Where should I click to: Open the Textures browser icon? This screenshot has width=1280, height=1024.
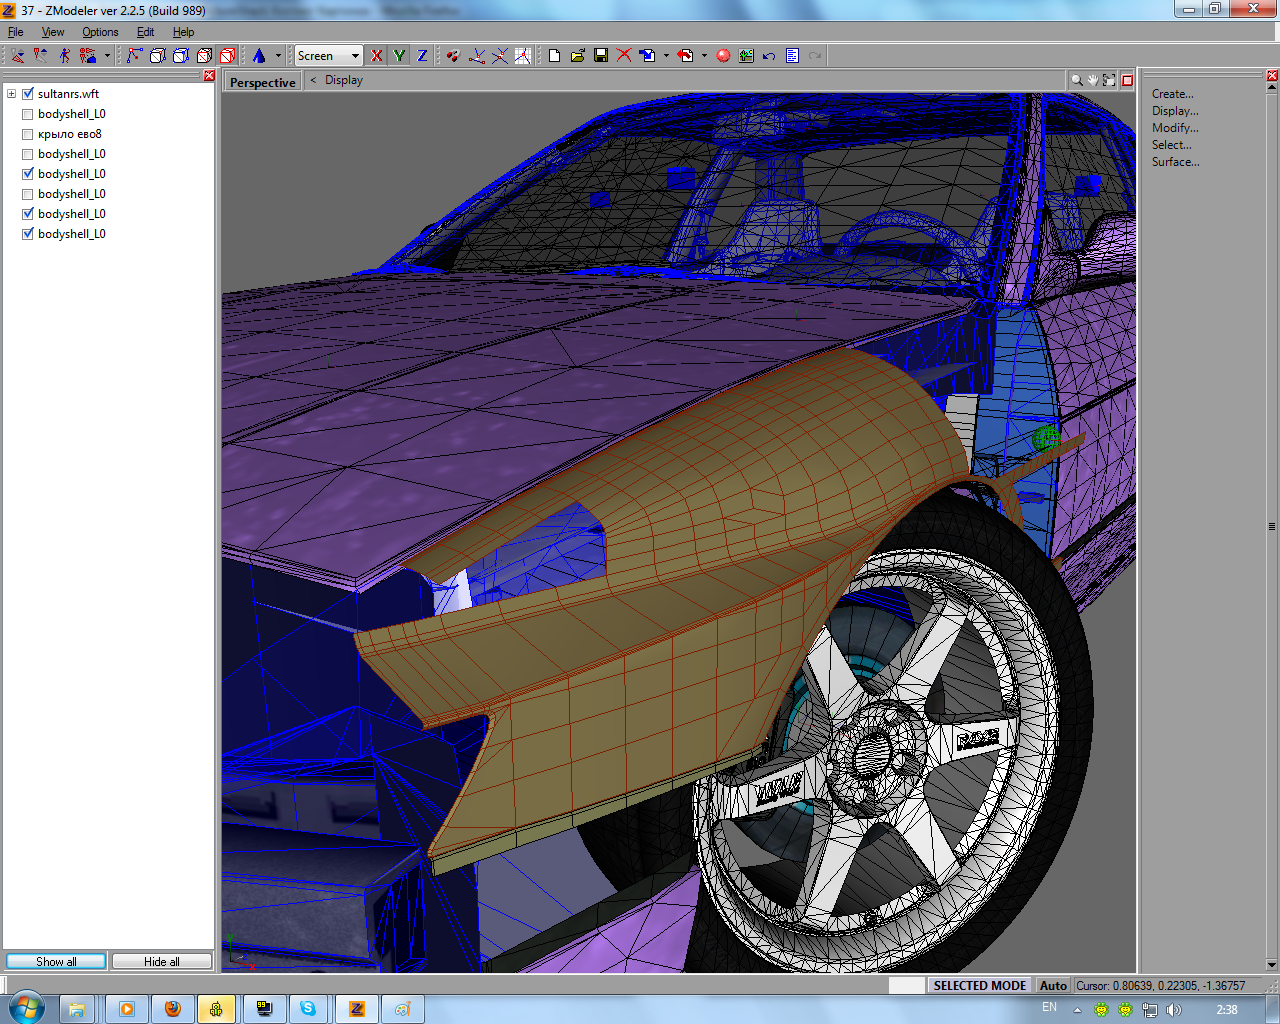[x=746, y=56]
